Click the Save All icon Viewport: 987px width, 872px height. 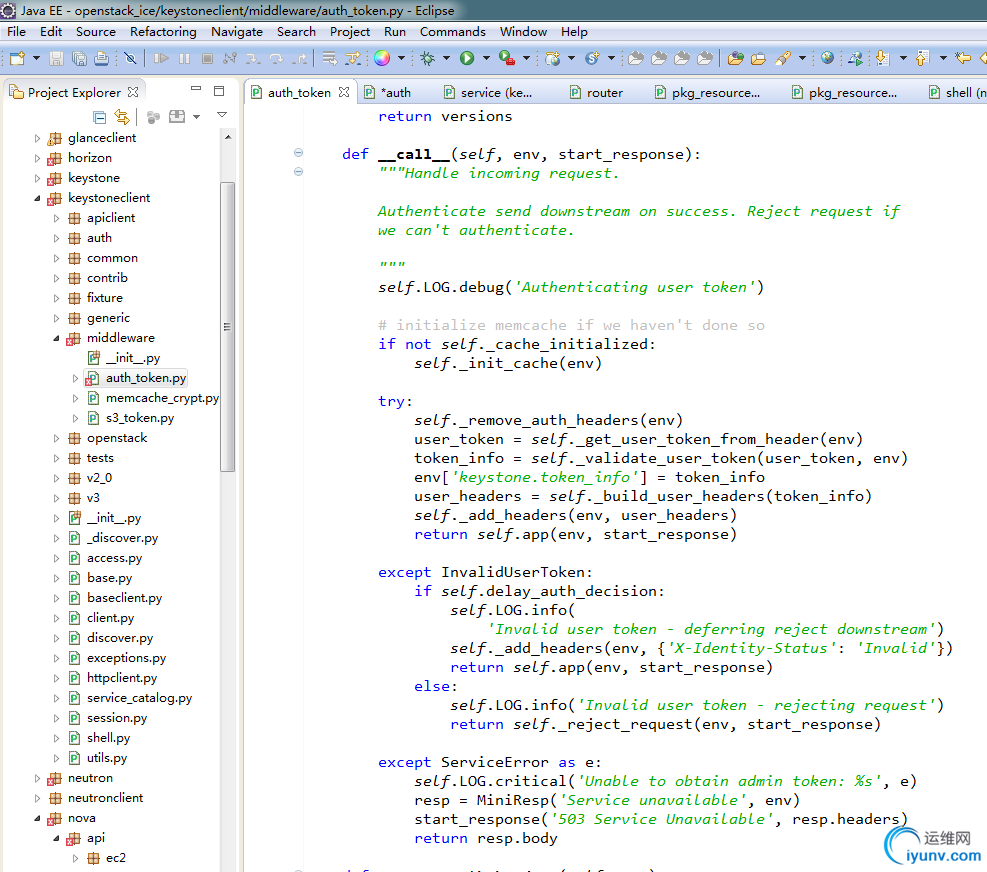coord(79,59)
